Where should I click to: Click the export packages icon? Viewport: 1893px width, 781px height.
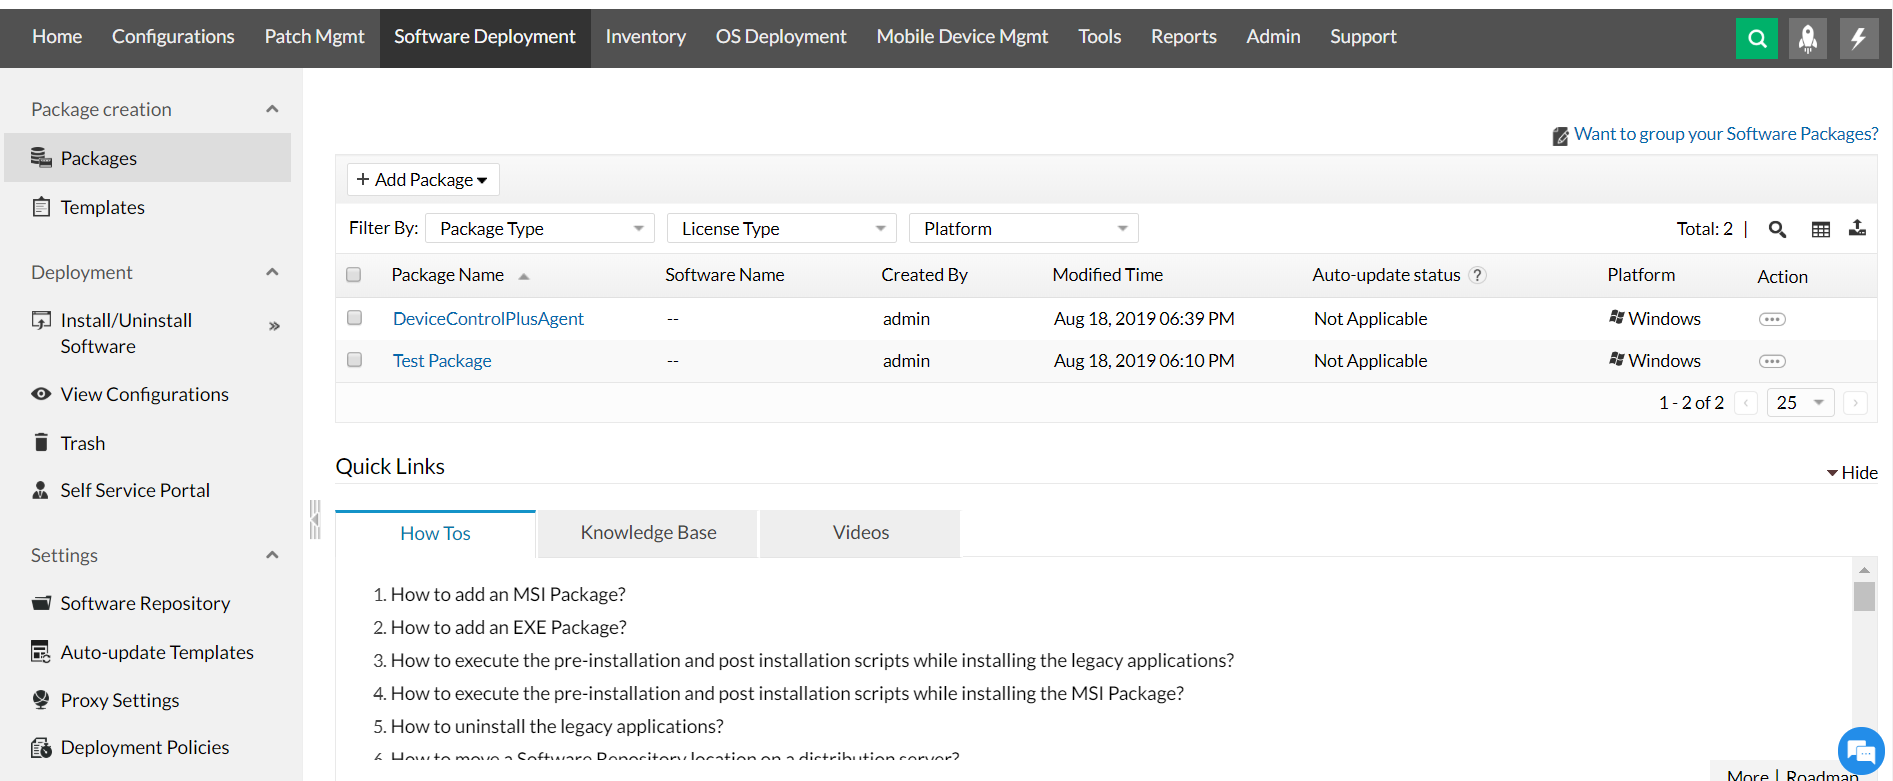click(x=1857, y=228)
